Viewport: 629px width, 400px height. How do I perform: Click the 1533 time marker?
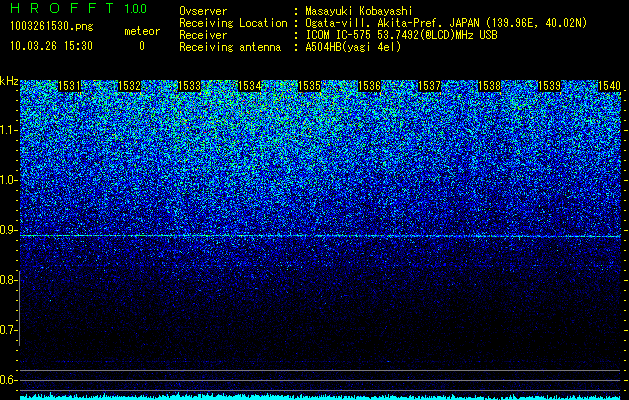(189, 86)
